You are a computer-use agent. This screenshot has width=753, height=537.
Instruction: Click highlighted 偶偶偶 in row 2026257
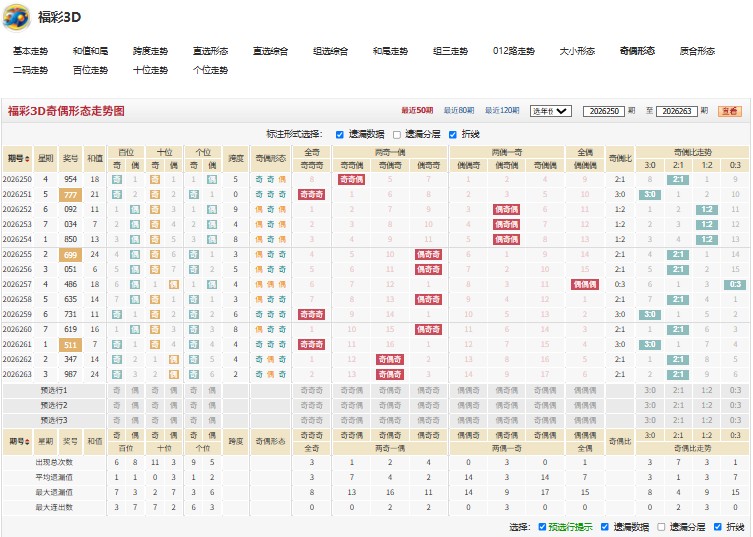[x=585, y=284]
